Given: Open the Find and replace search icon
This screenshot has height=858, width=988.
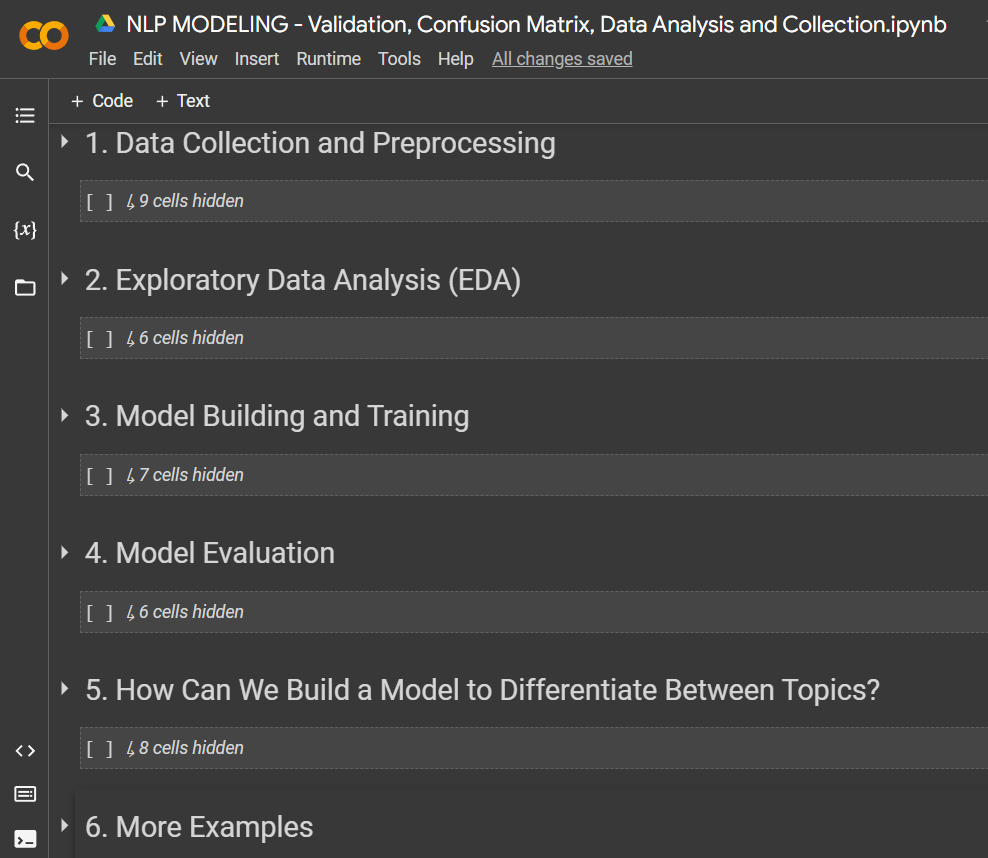Looking at the screenshot, I should [x=25, y=173].
